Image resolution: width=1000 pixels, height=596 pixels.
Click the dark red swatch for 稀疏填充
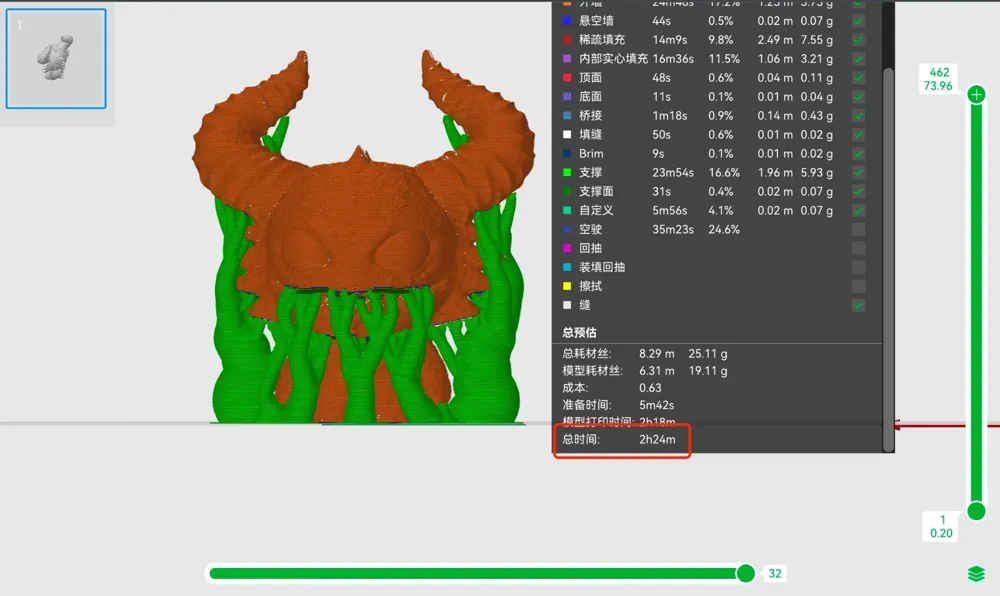pyautogui.click(x=567, y=40)
